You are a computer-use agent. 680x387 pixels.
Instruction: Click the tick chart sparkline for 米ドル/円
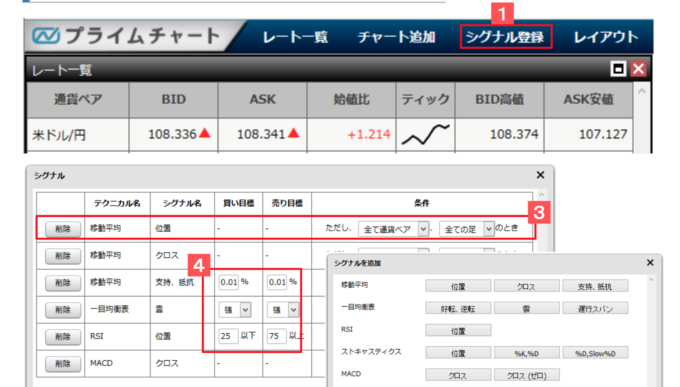425,134
